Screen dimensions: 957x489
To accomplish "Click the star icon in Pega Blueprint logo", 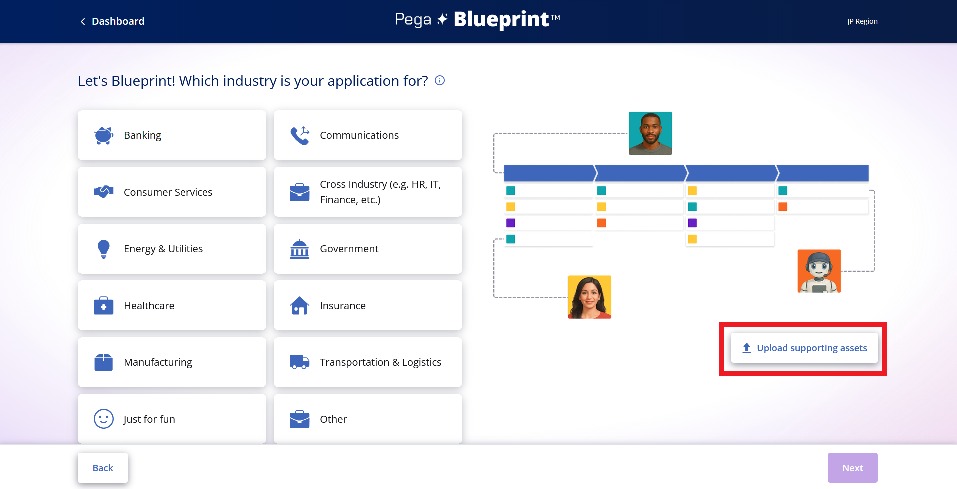I will tap(442, 20).
